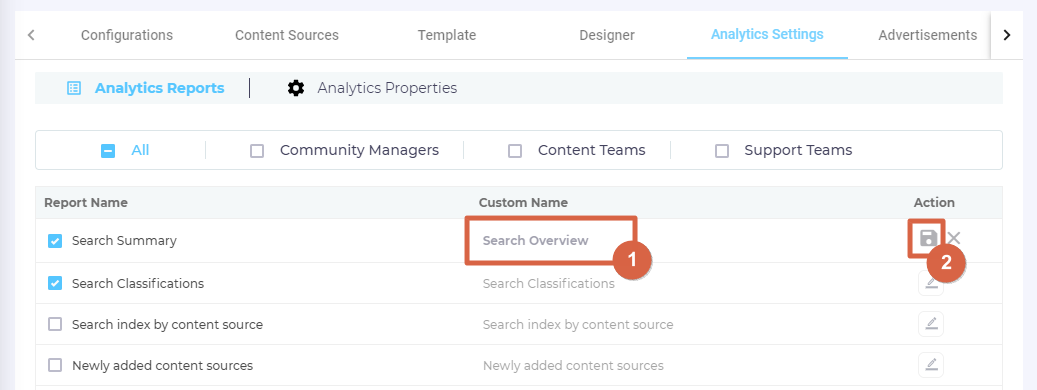Click the Analytics Reports list icon
This screenshot has height=390, width=1037.
pos(74,88)
